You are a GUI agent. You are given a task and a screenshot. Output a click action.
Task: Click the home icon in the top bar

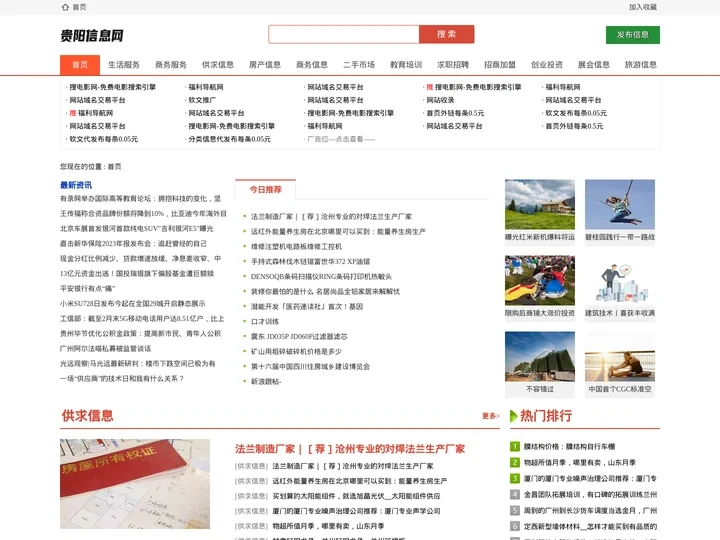point(65,7)
